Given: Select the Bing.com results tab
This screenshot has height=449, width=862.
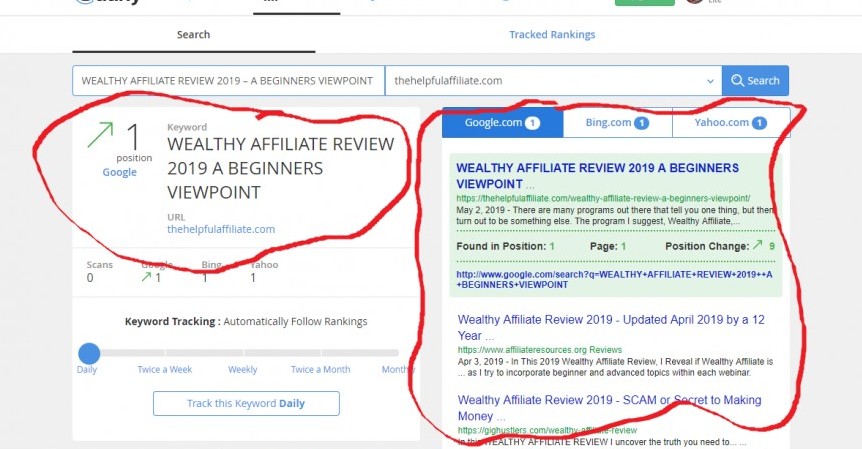Looking at the screenshot, I should pos(617,123).
